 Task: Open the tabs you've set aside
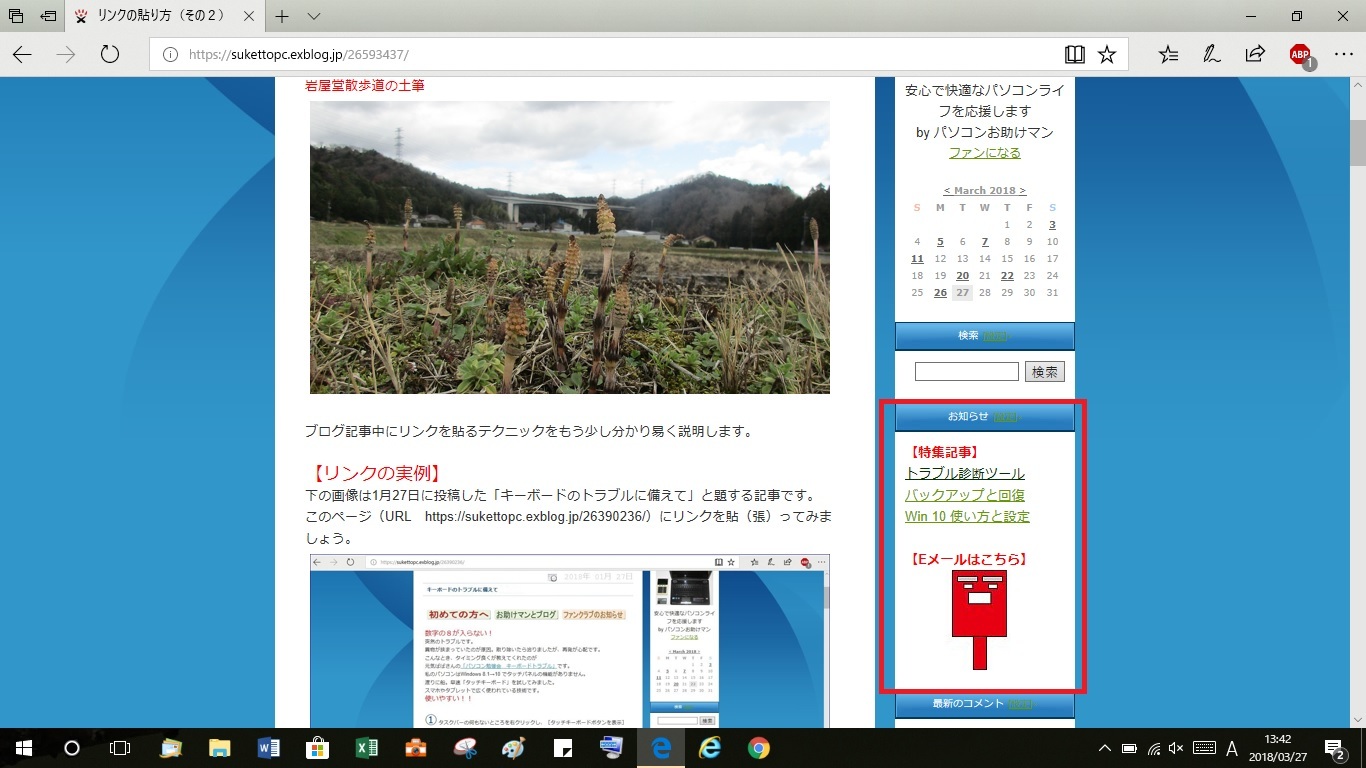point(16,16)
